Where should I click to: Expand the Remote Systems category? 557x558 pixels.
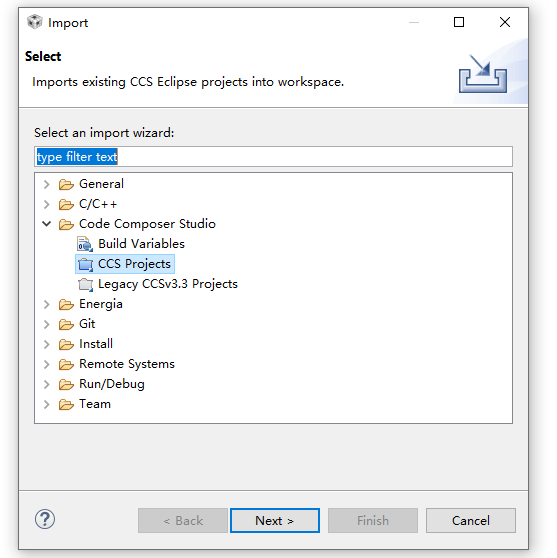[x=47, y=364]
